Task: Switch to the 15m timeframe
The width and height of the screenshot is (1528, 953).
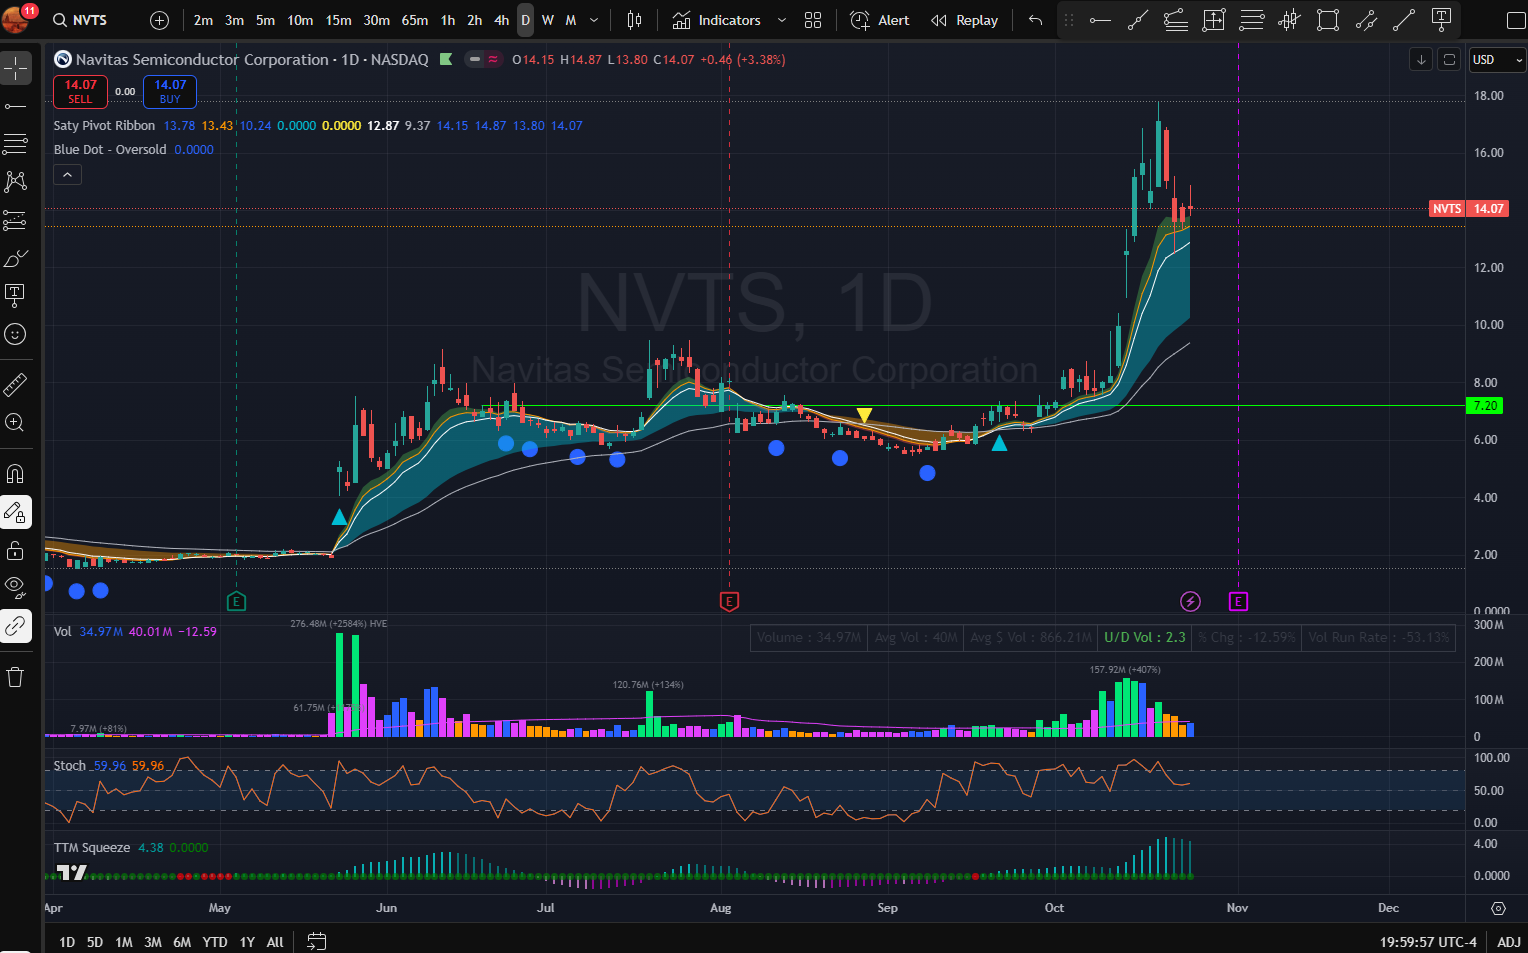Action: [338, 20]
